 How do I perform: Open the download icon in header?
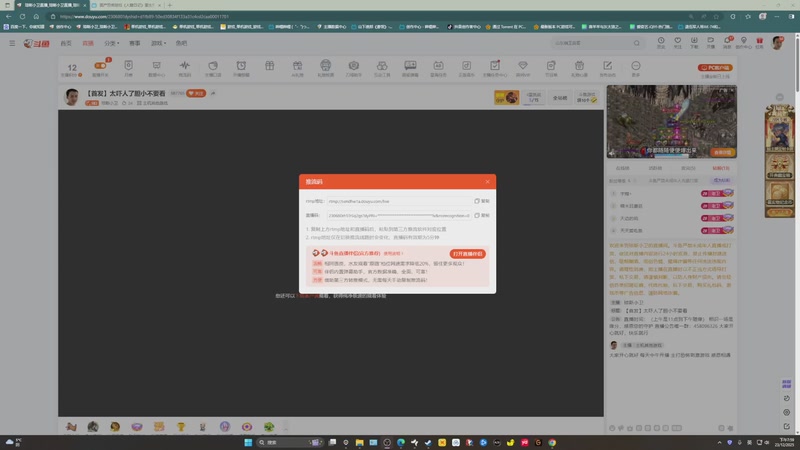point(694,40)
